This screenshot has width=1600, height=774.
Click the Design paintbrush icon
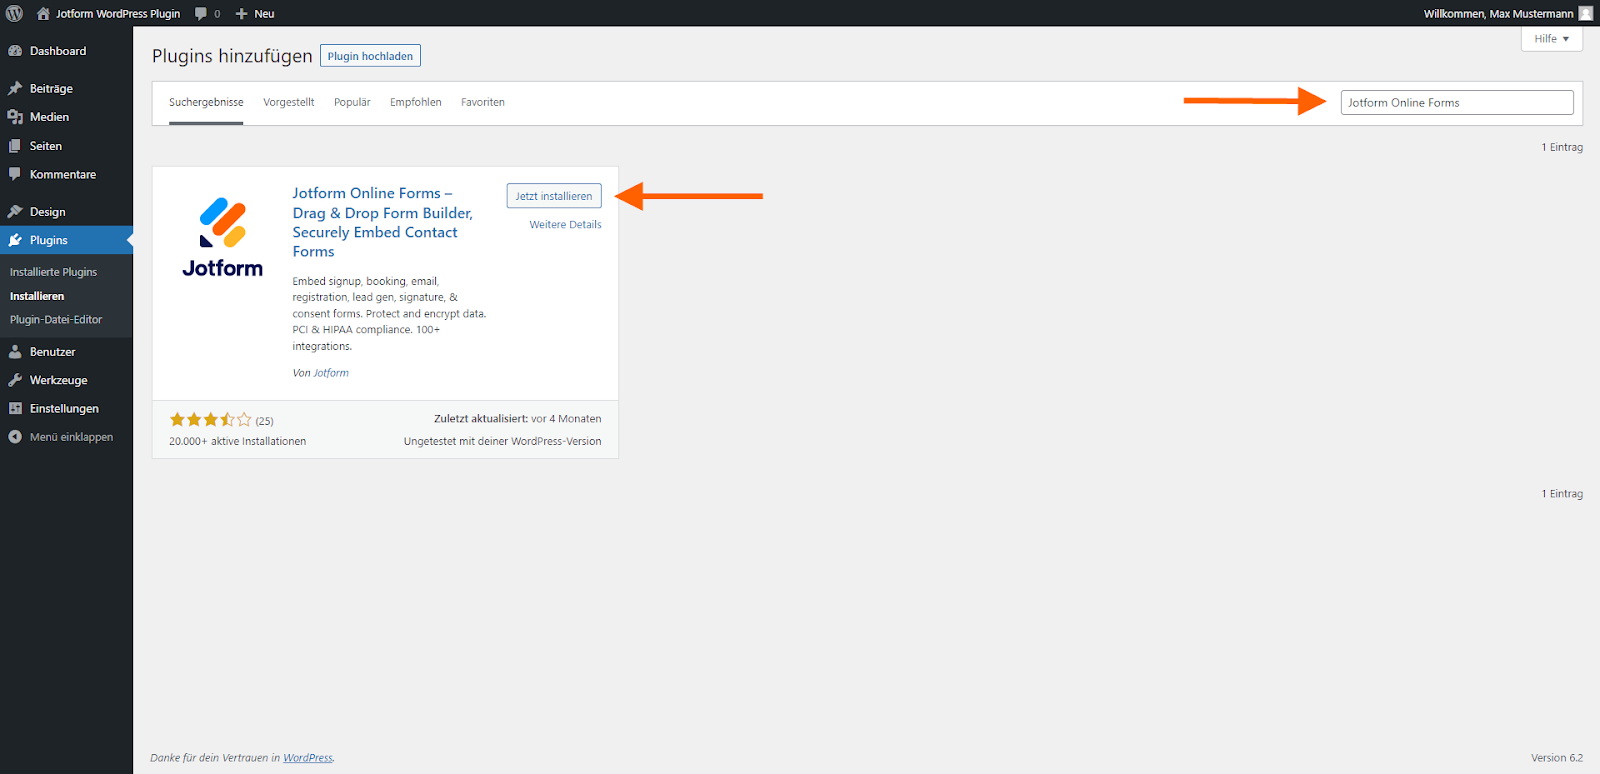coord(15,212)
